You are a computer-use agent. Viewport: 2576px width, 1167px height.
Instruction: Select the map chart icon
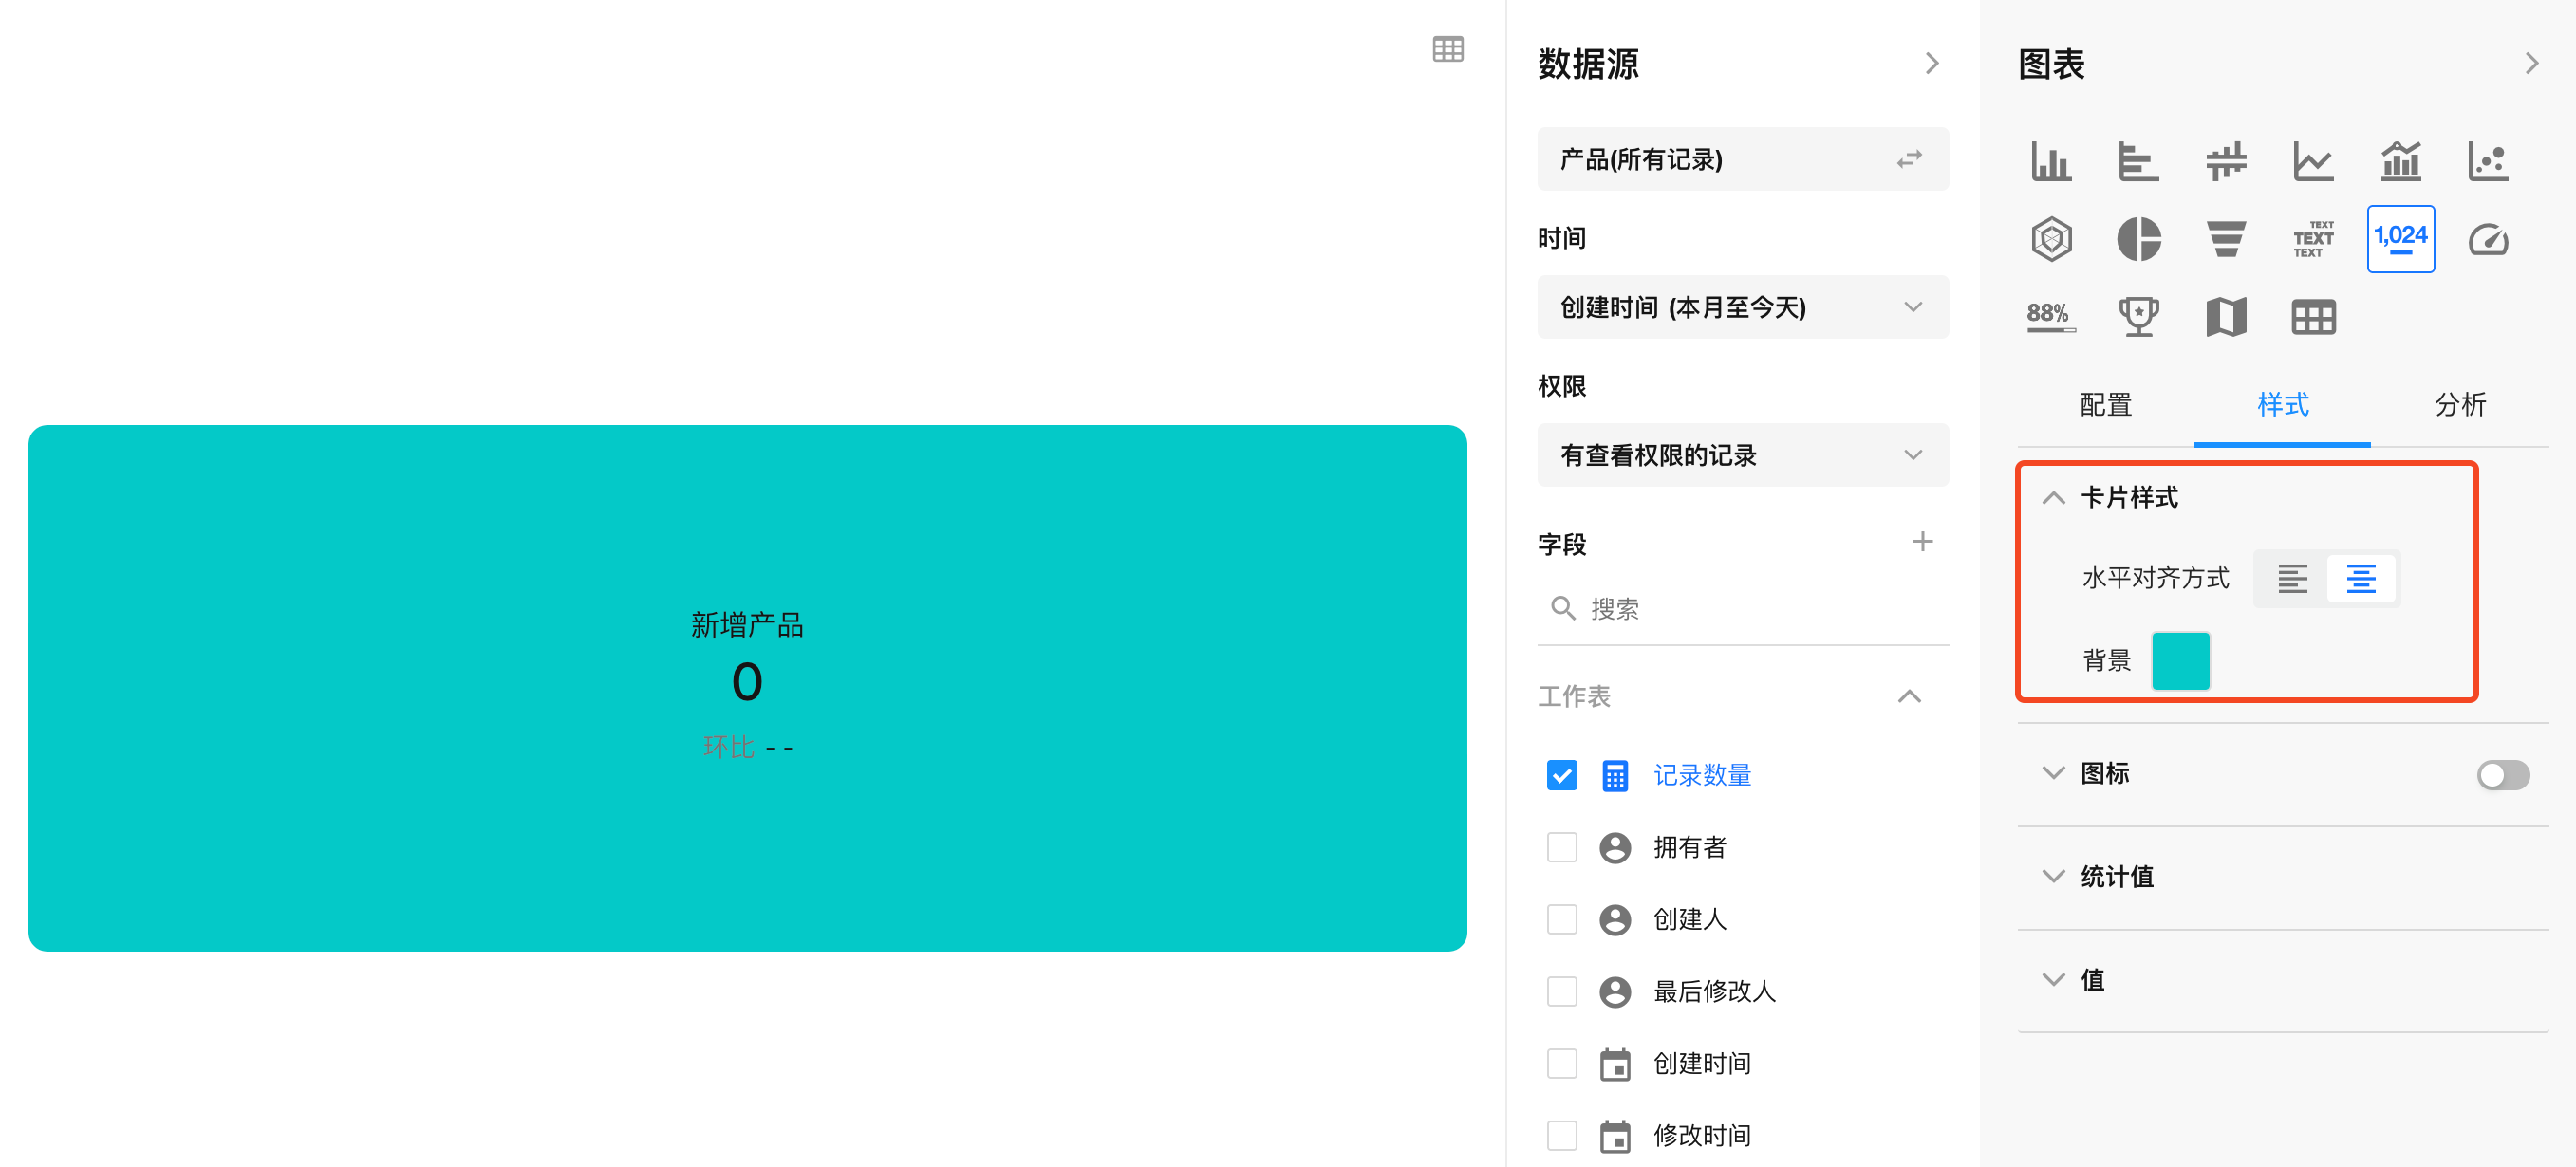click(2225, 317)
